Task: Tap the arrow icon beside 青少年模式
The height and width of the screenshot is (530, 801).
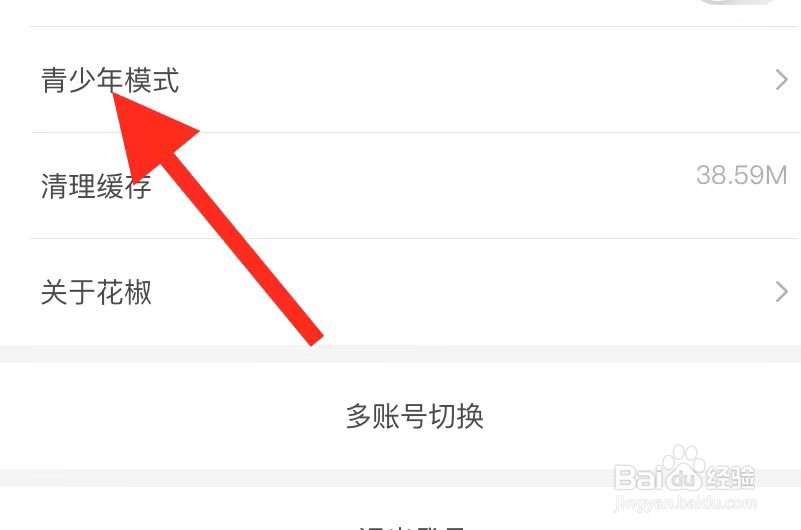Action: click(781, 80)
